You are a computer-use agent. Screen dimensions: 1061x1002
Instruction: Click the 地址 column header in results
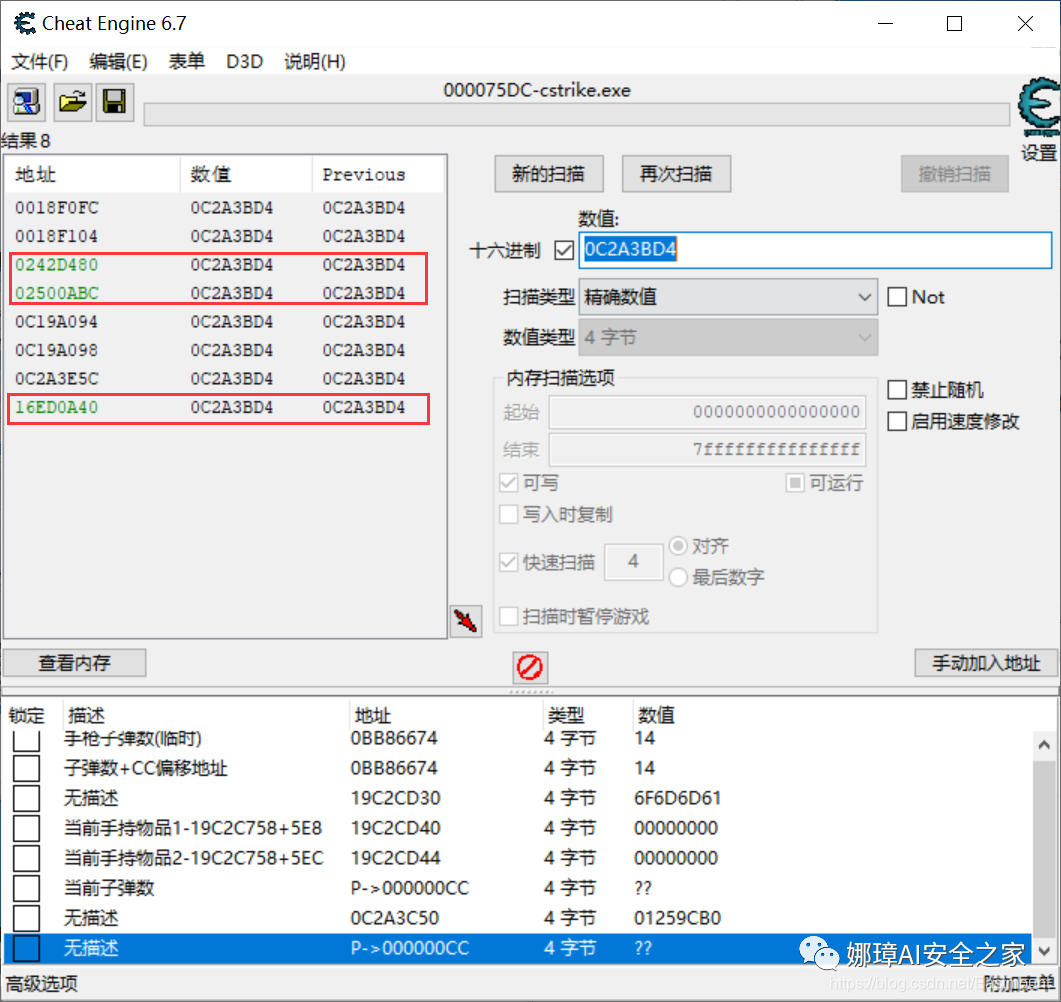[x=93, y=175]
